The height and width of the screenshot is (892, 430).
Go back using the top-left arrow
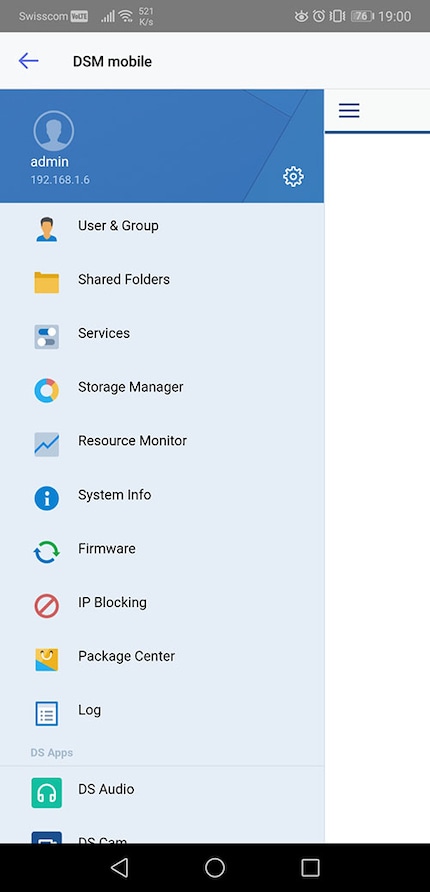tap(28, 61)
